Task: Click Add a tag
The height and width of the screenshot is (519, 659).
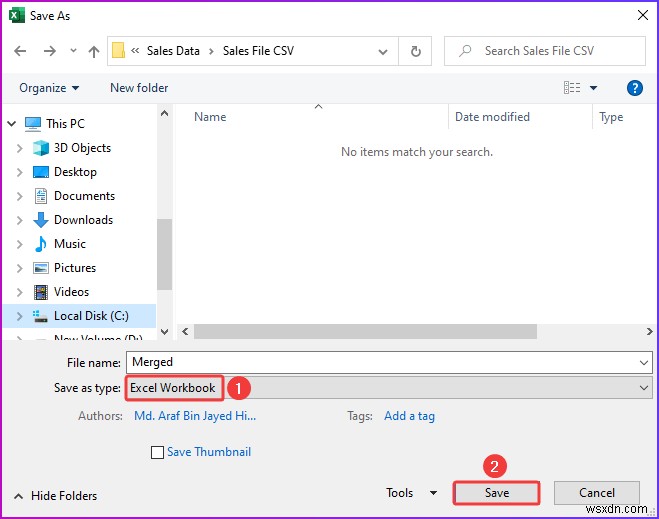Action: (409, 416)
